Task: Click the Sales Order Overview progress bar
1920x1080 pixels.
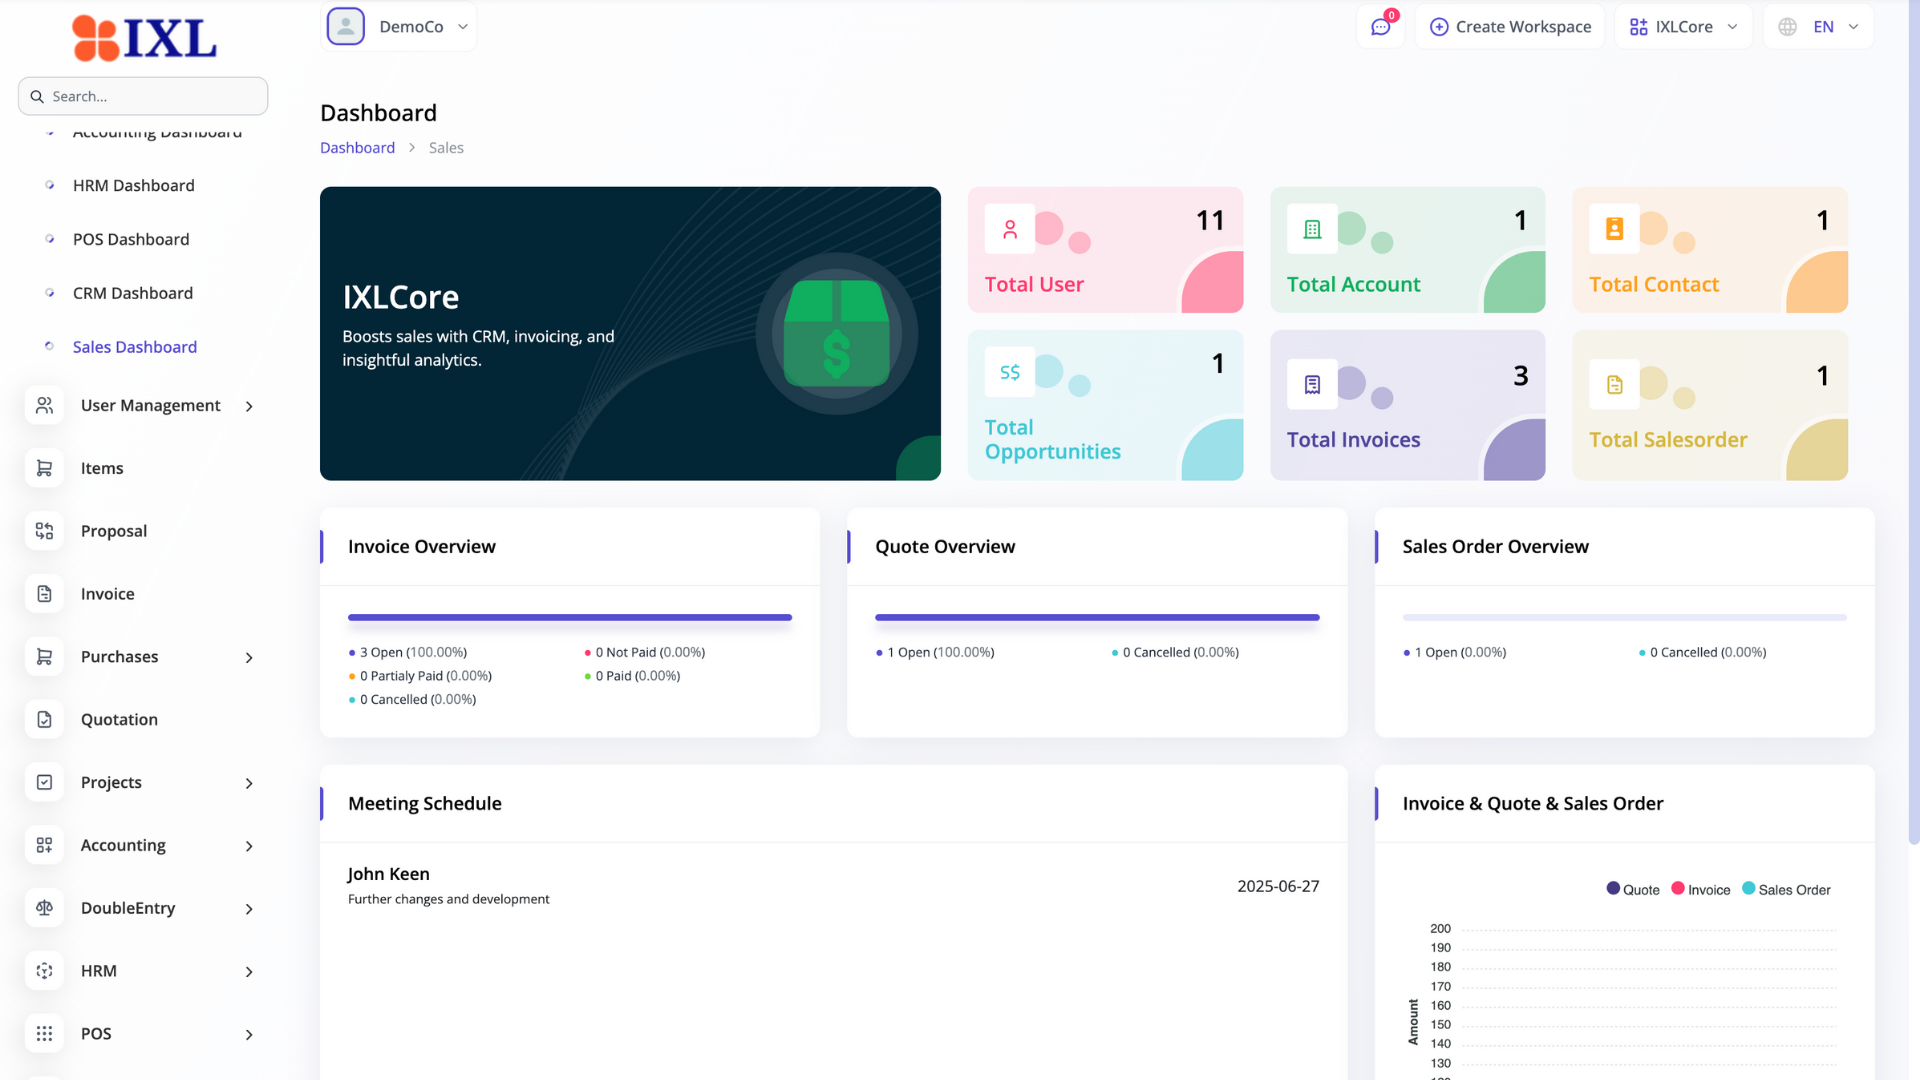Action: coord(1624,618)
